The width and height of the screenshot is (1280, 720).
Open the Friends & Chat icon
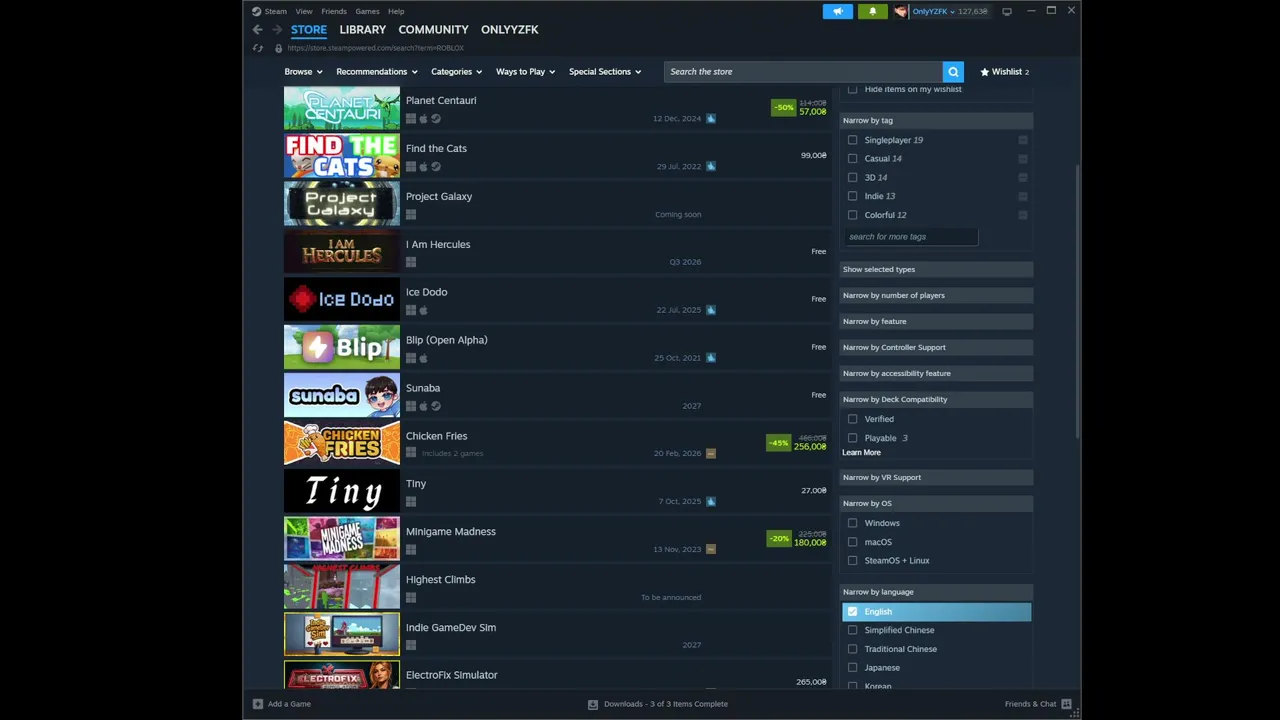pyautogui.click(x=1067, y=704)
